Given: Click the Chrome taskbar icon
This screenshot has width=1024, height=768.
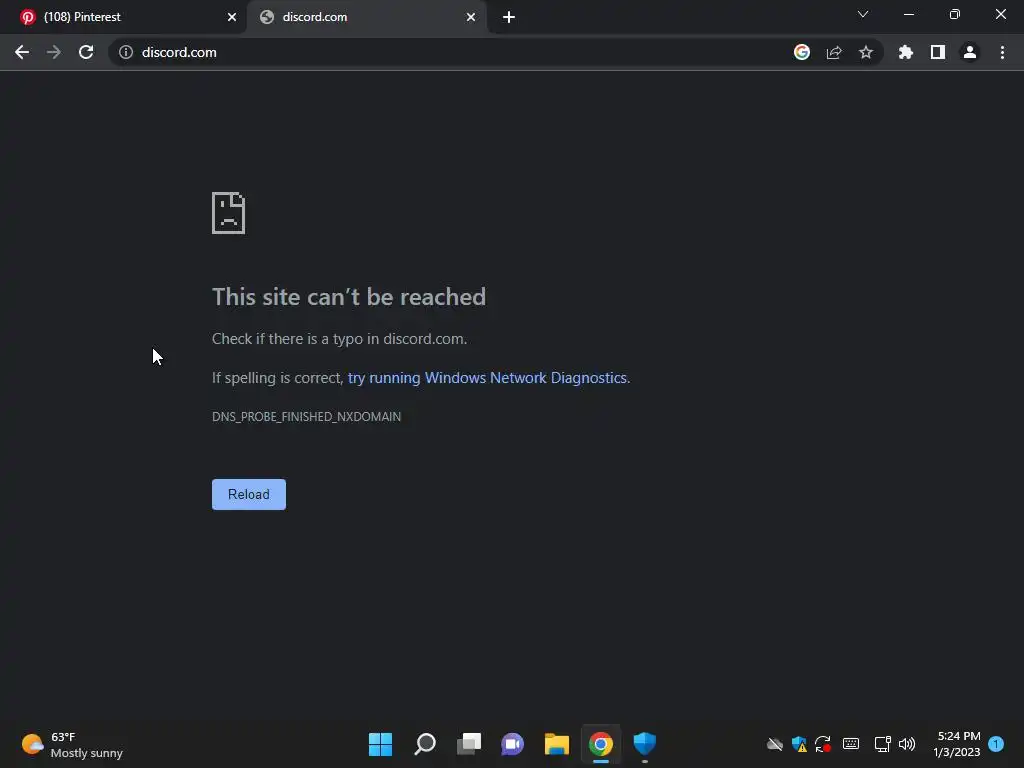Looking at the screenshot, I should click(x=601, y=744).
